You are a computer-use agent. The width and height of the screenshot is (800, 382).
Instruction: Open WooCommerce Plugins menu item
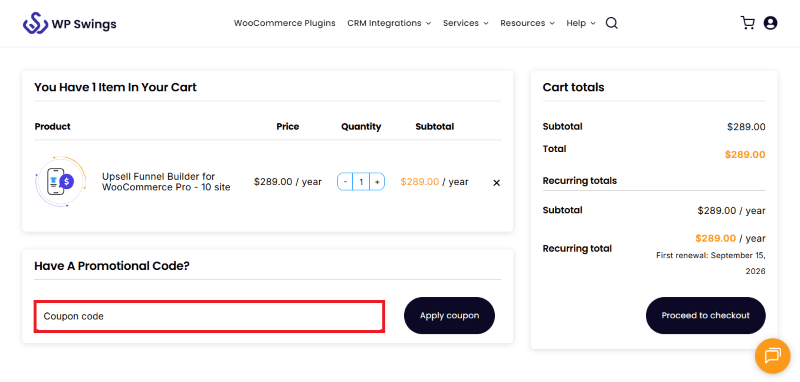tap(285, 23)
